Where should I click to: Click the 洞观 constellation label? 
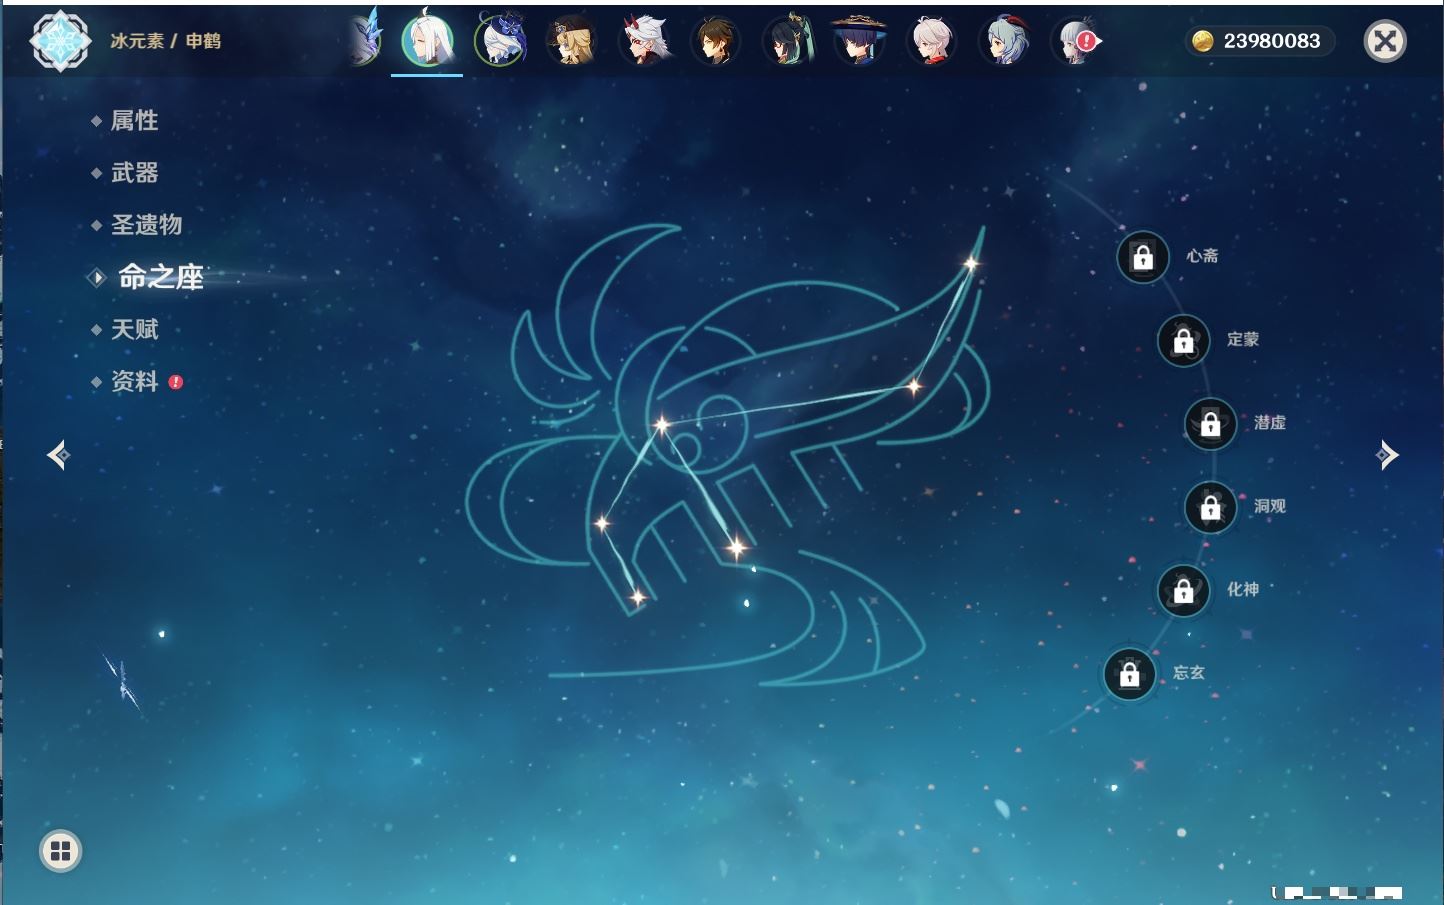(x=1270, y=506)
